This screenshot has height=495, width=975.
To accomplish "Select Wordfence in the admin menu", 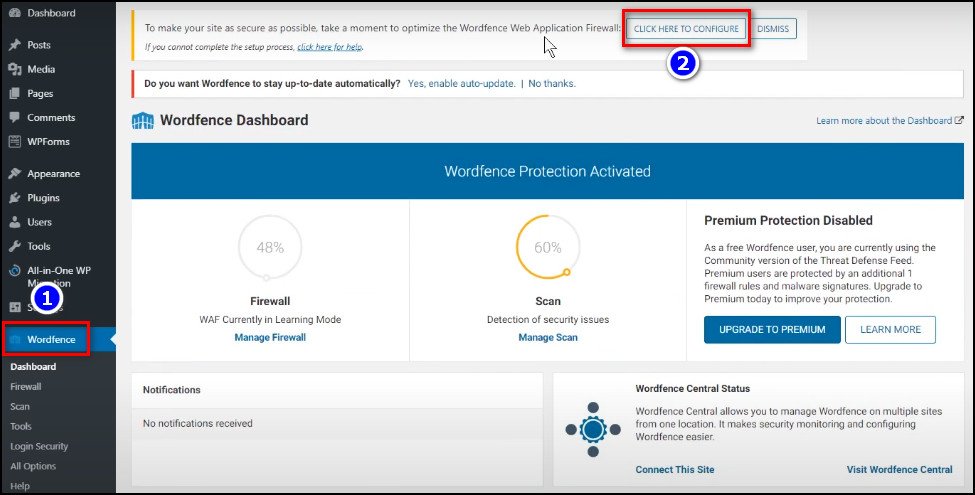I will point(51,340).
